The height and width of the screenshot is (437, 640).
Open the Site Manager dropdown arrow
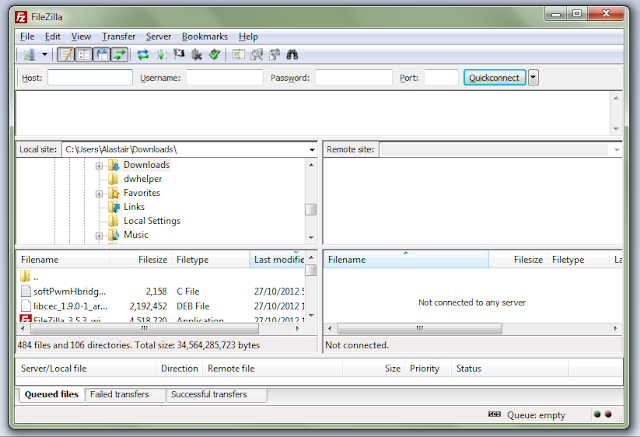click(44, 54)
